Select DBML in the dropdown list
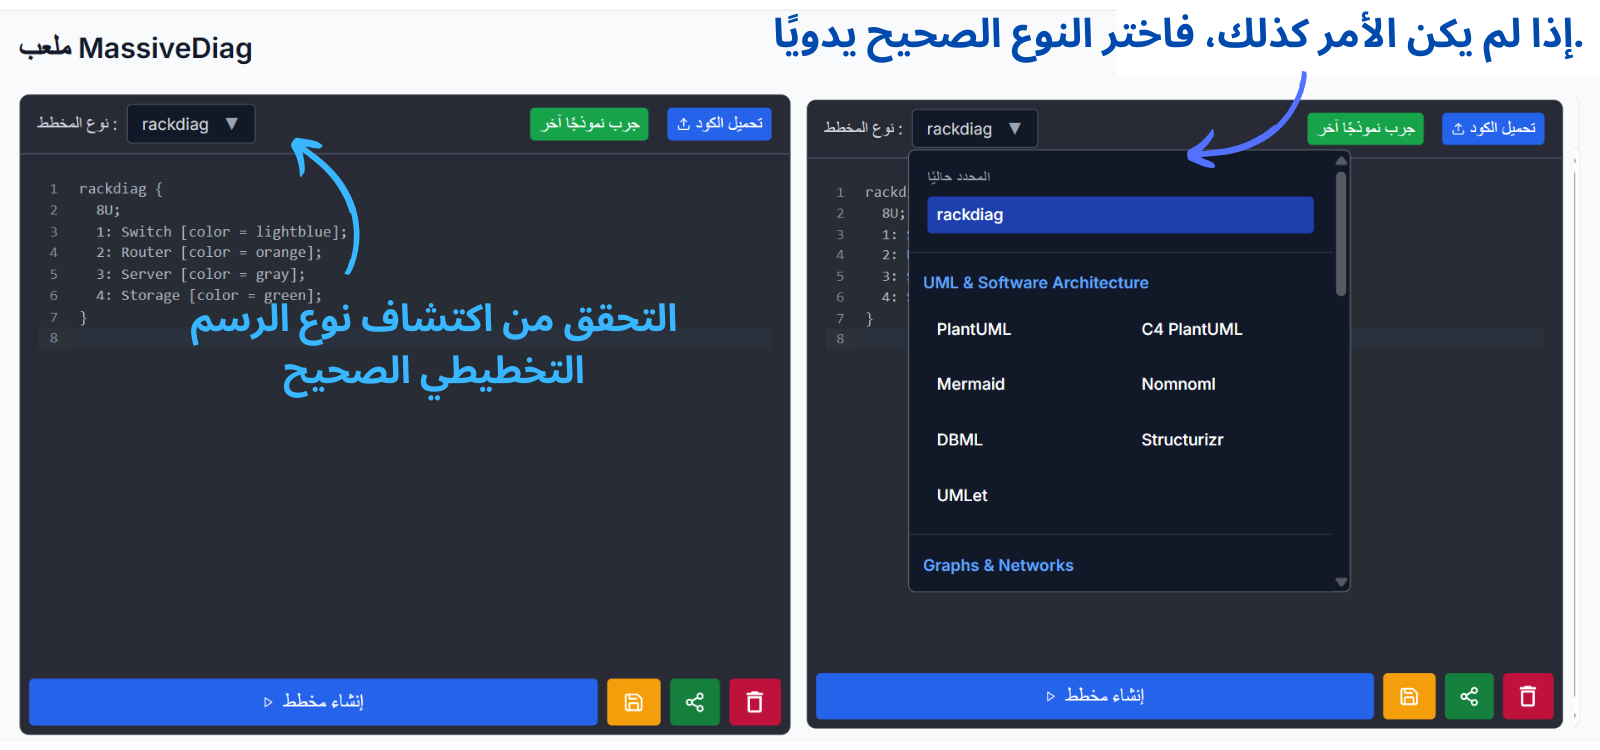 959,440
